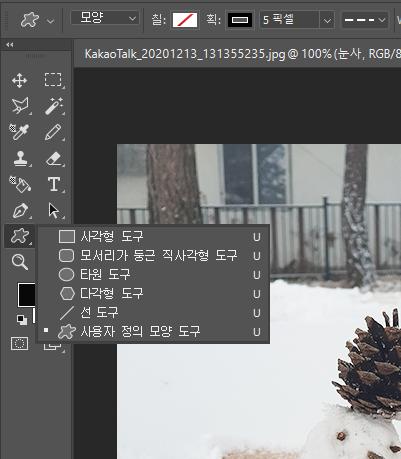
Task: Select the Eraser tool
Action: click(54, 159)
